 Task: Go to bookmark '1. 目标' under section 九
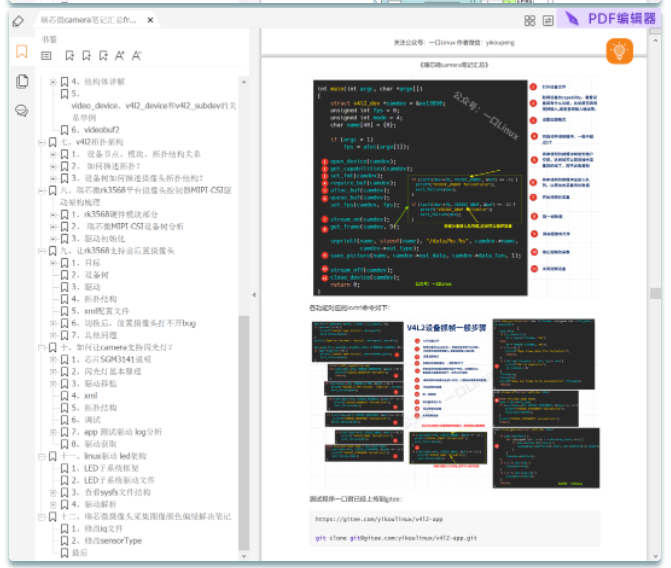click(x=86, y=263)
